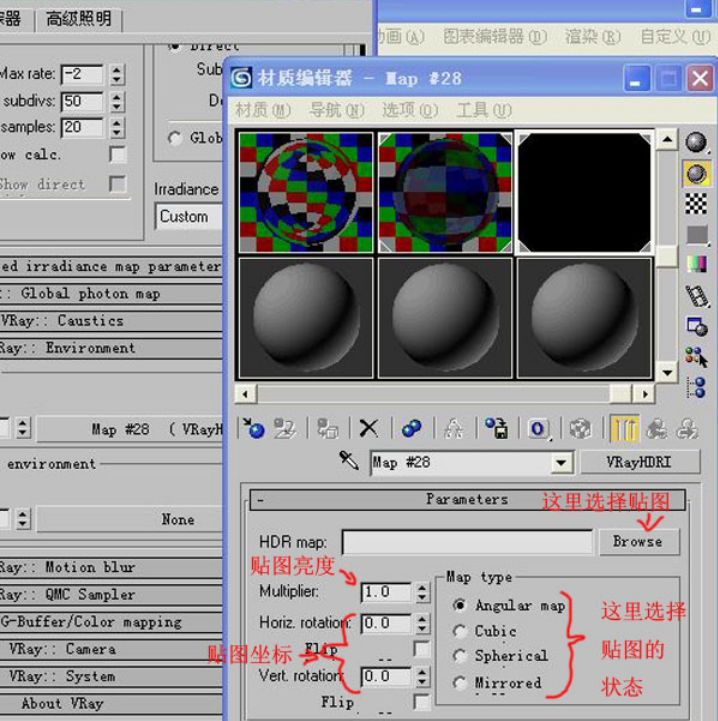Select the first checkered sample slot
The height and width of the screenshot is (721, 718).
point(306,192)
